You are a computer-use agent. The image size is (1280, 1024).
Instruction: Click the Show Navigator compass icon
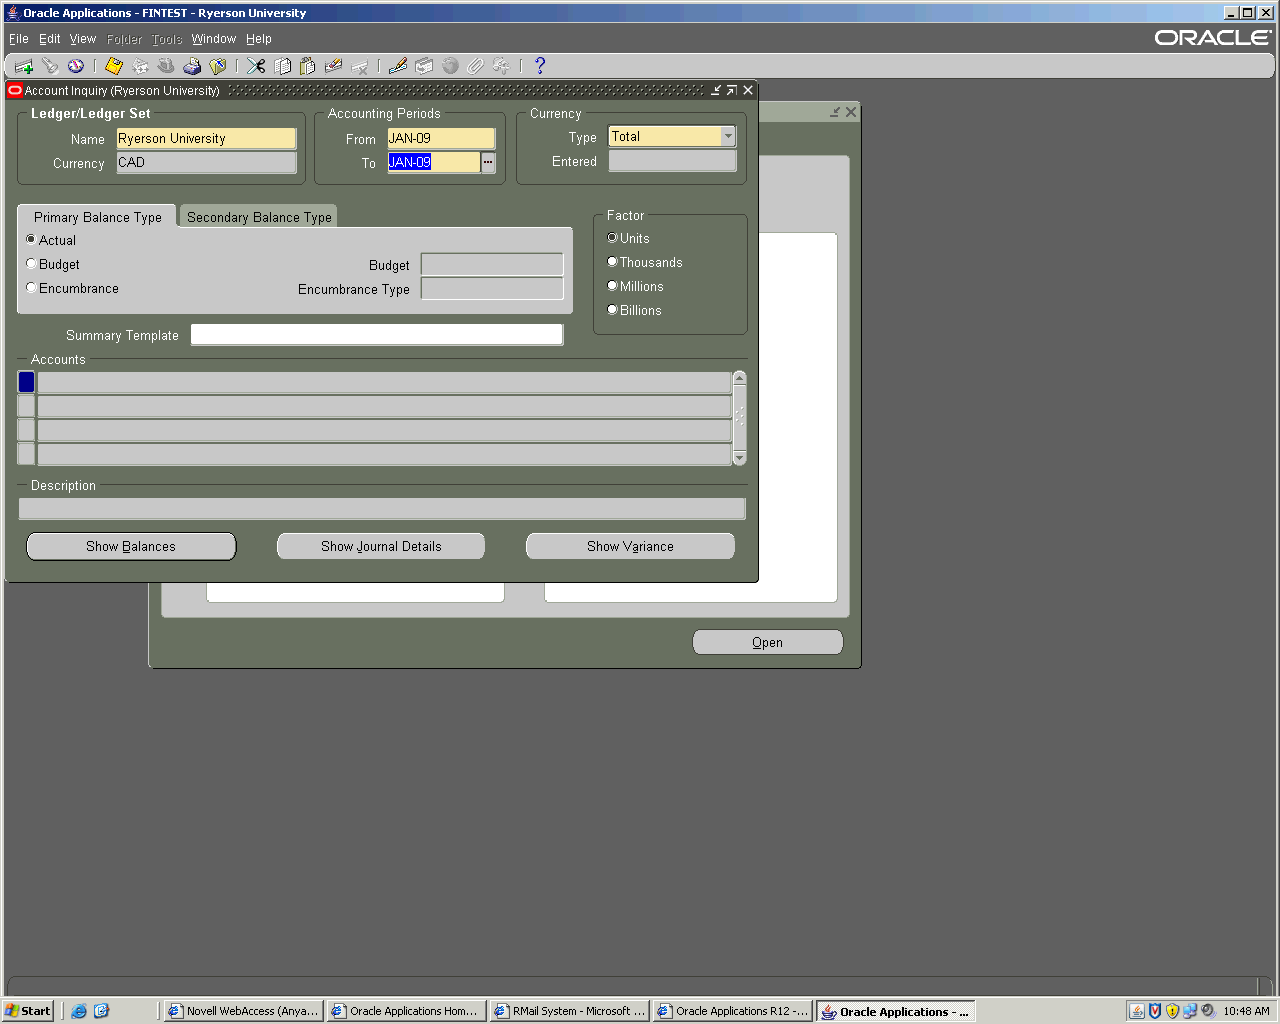[x=76, y=66]
